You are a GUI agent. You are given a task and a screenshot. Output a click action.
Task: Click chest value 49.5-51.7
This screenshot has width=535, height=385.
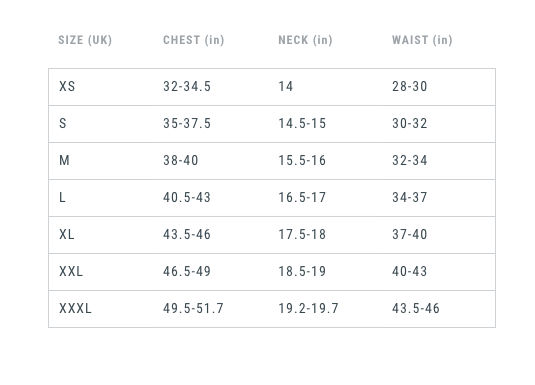pos(193,309)
